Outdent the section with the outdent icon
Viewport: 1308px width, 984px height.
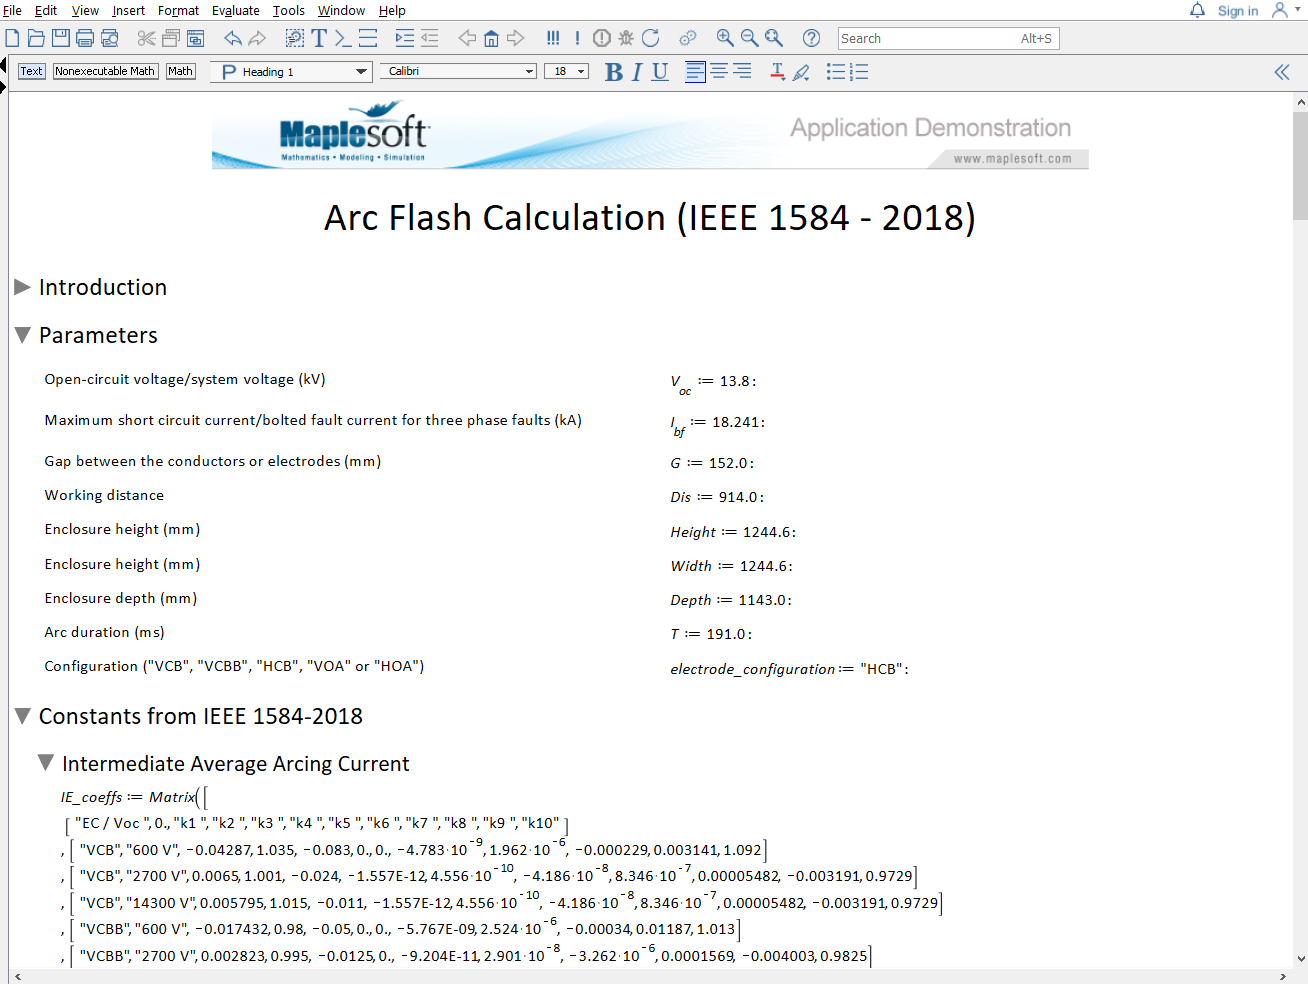(x=429, y=38)
